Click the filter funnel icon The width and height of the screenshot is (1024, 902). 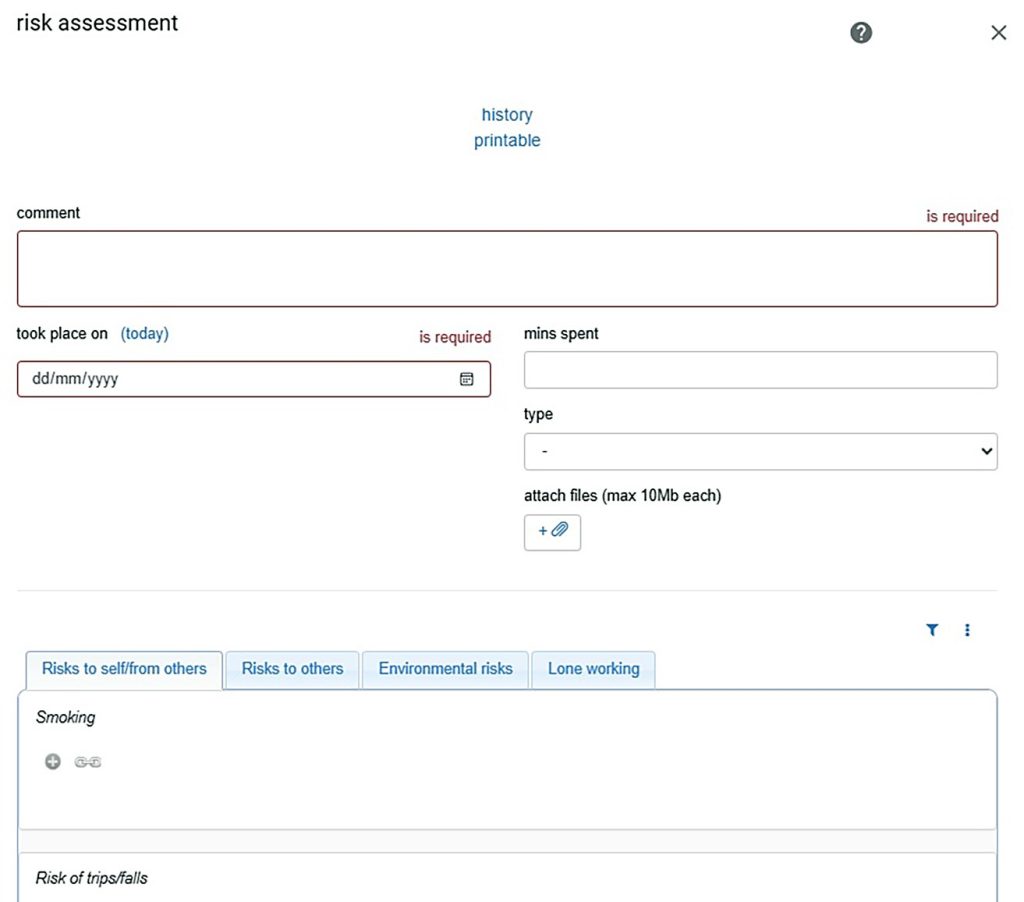coord(932,630)
